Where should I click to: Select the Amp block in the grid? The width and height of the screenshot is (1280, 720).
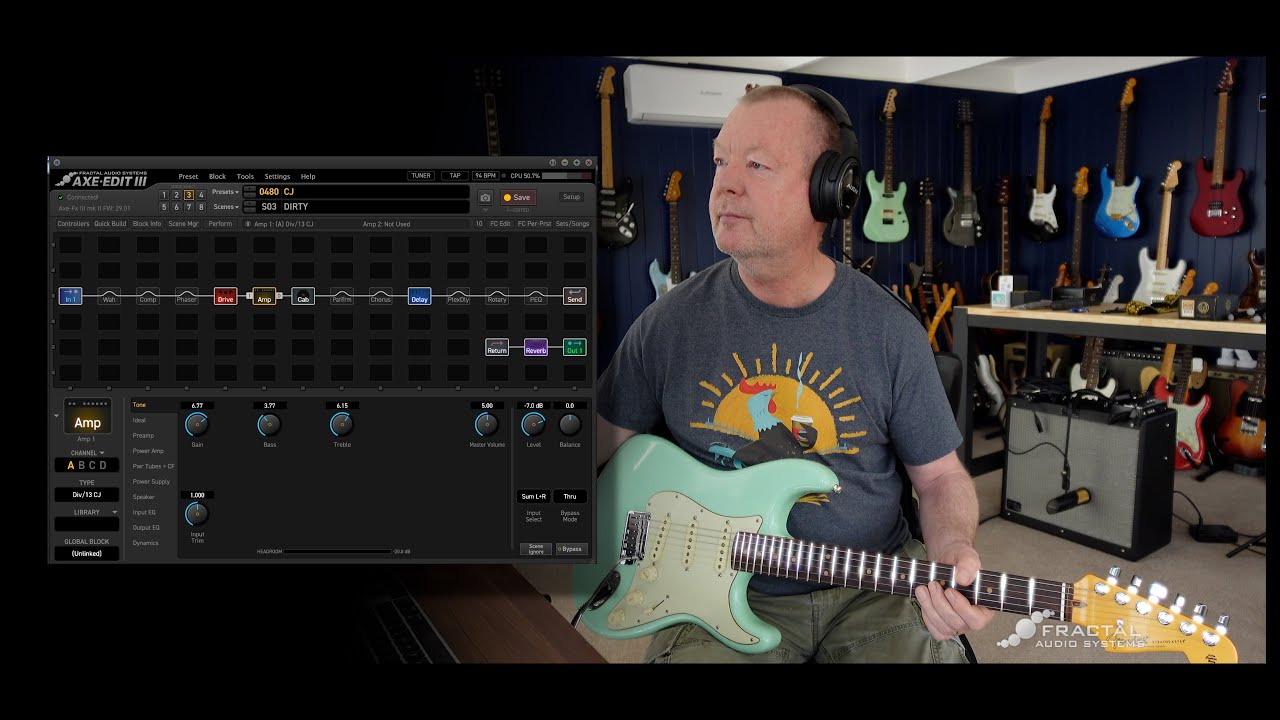point(264,296)
